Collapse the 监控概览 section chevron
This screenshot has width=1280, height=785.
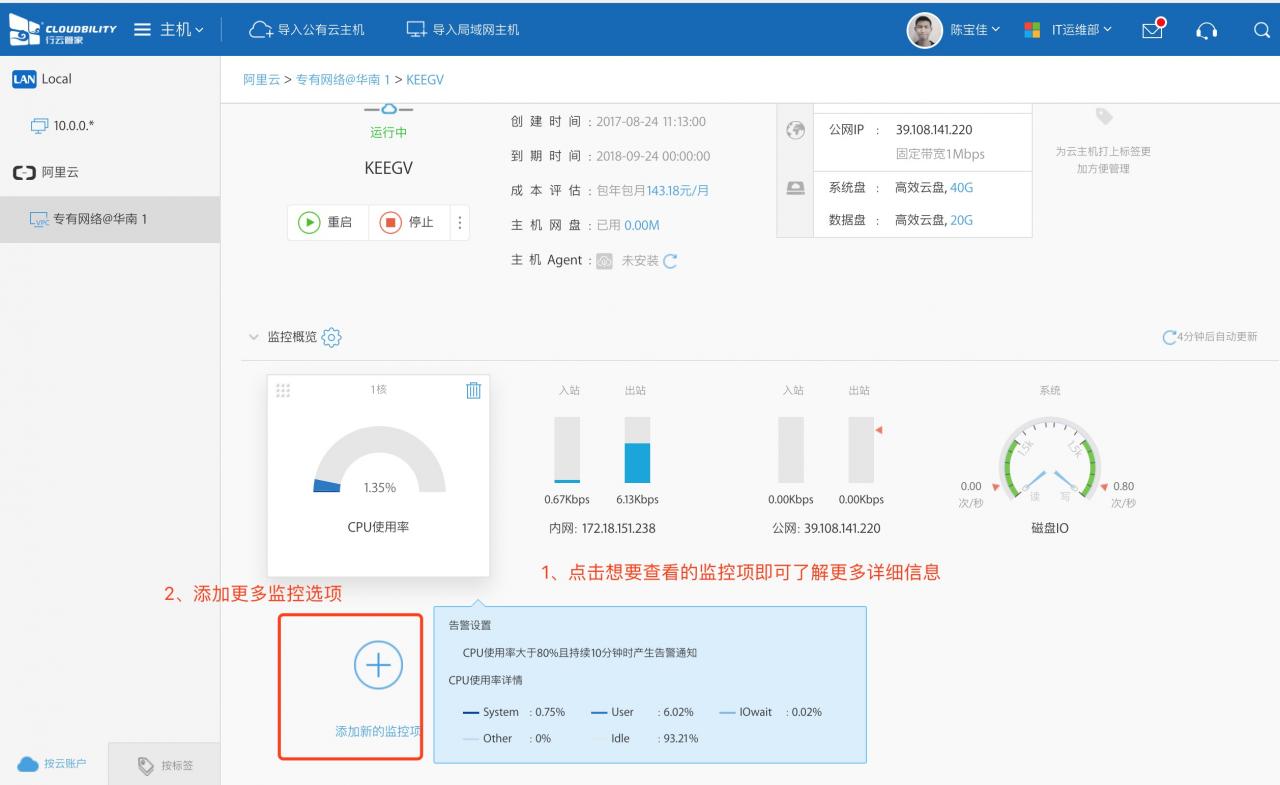point(253,338)
